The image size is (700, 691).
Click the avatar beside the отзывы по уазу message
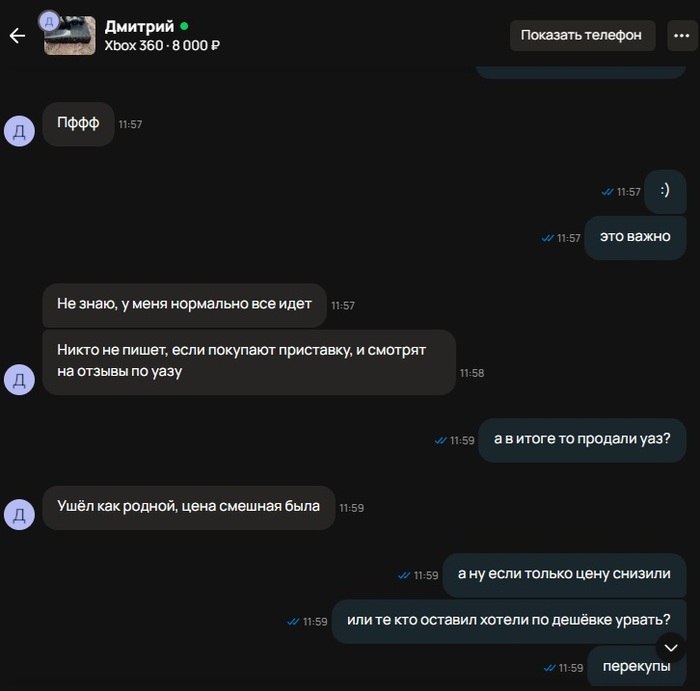pyautogui.click(x=19, y=379)
